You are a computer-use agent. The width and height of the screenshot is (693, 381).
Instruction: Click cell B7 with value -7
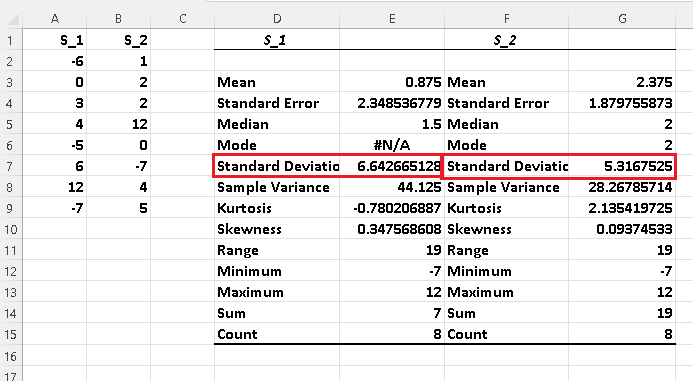coord(118,167)
